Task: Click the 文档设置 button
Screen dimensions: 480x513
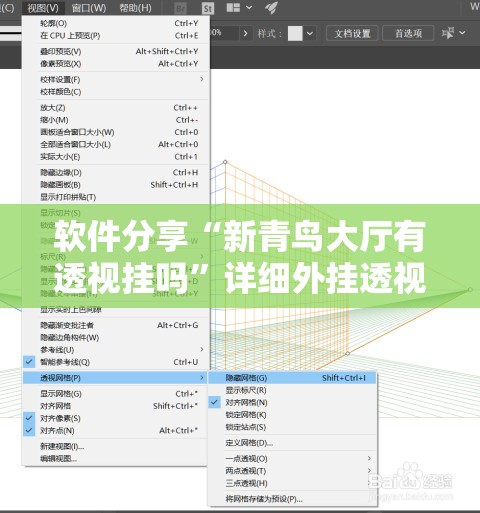Action: [x=352, y=33]
